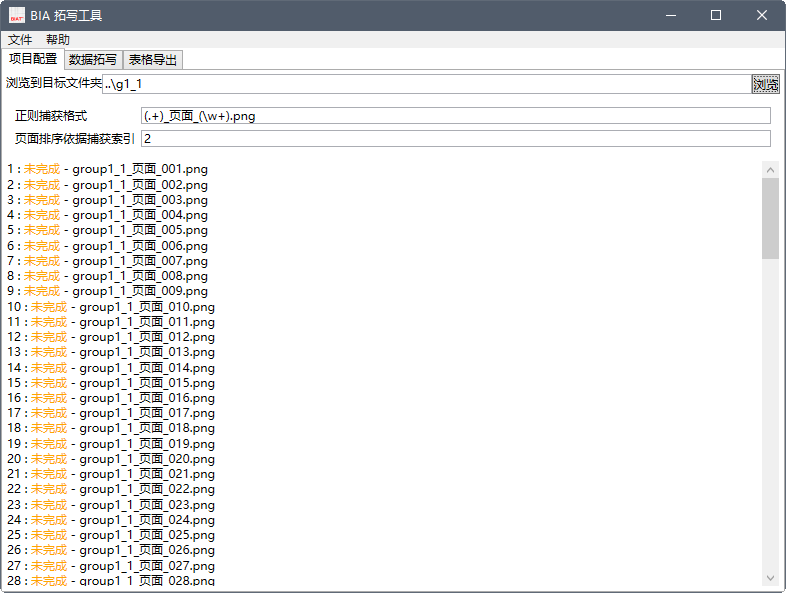This screenshot has height=593, width=786.
Task: Switch to the 项目配置 tab
Action: pyautogui.click(x=33, y=59)
